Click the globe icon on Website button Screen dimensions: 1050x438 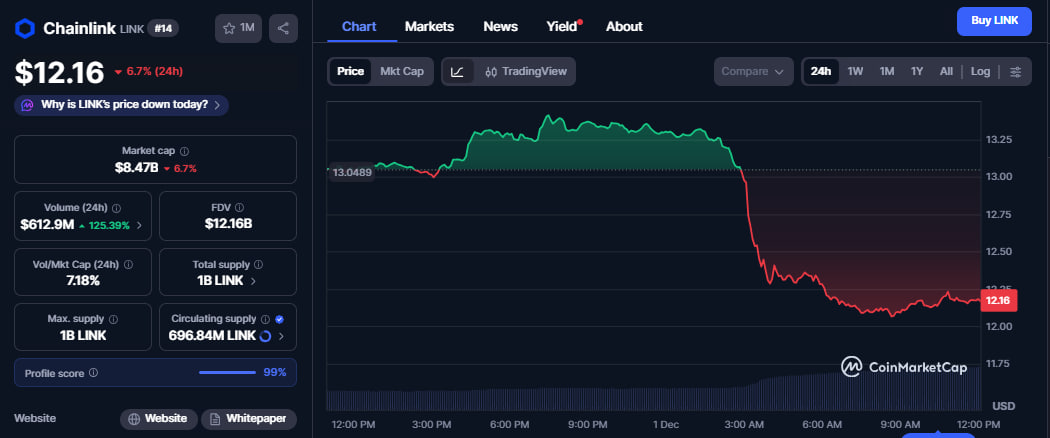click(134, 419)
